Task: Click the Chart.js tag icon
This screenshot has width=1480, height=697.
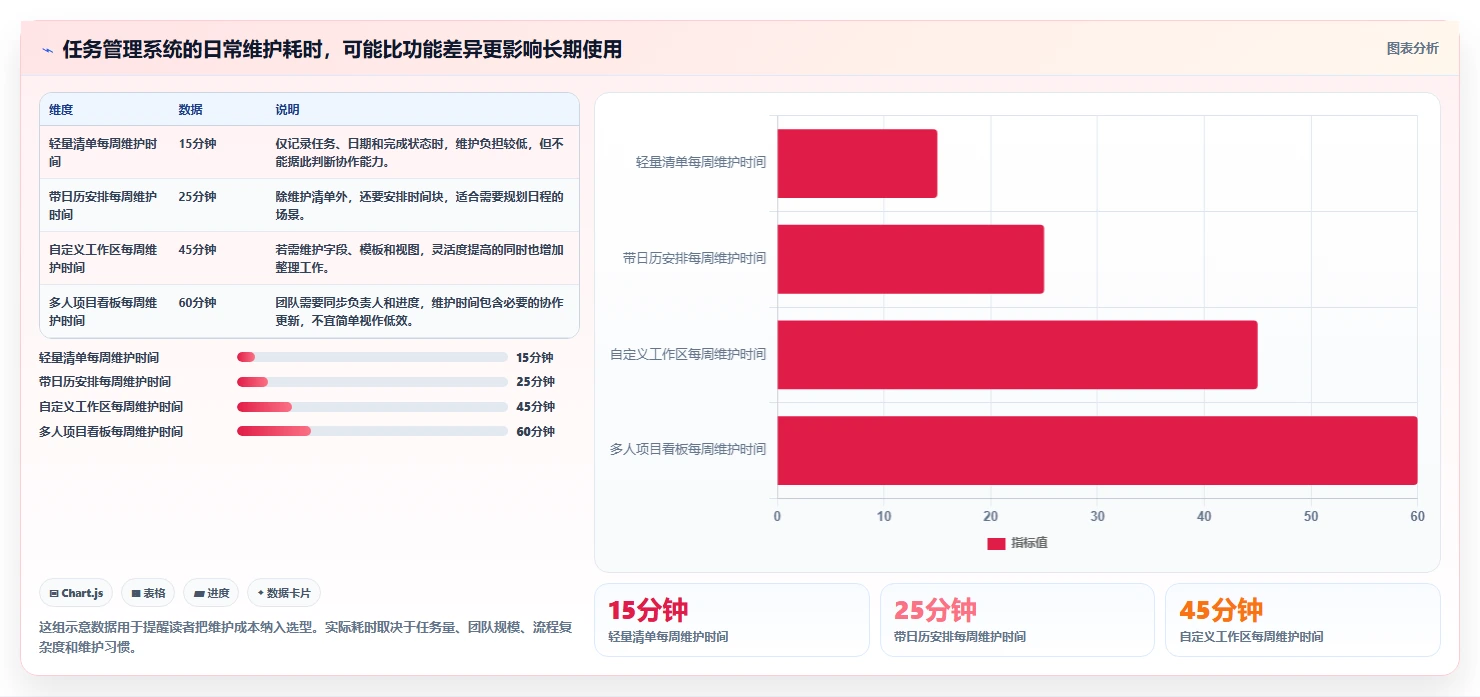Action: coord(54,593)
